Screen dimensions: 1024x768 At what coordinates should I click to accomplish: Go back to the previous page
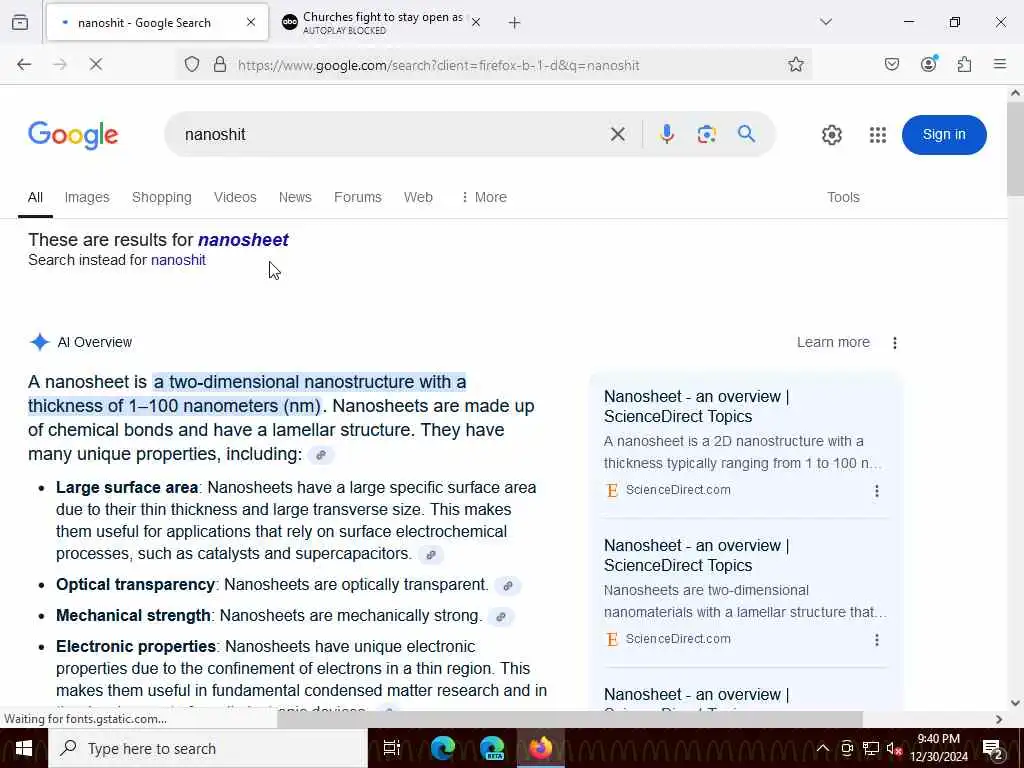[x=24, y=64]
